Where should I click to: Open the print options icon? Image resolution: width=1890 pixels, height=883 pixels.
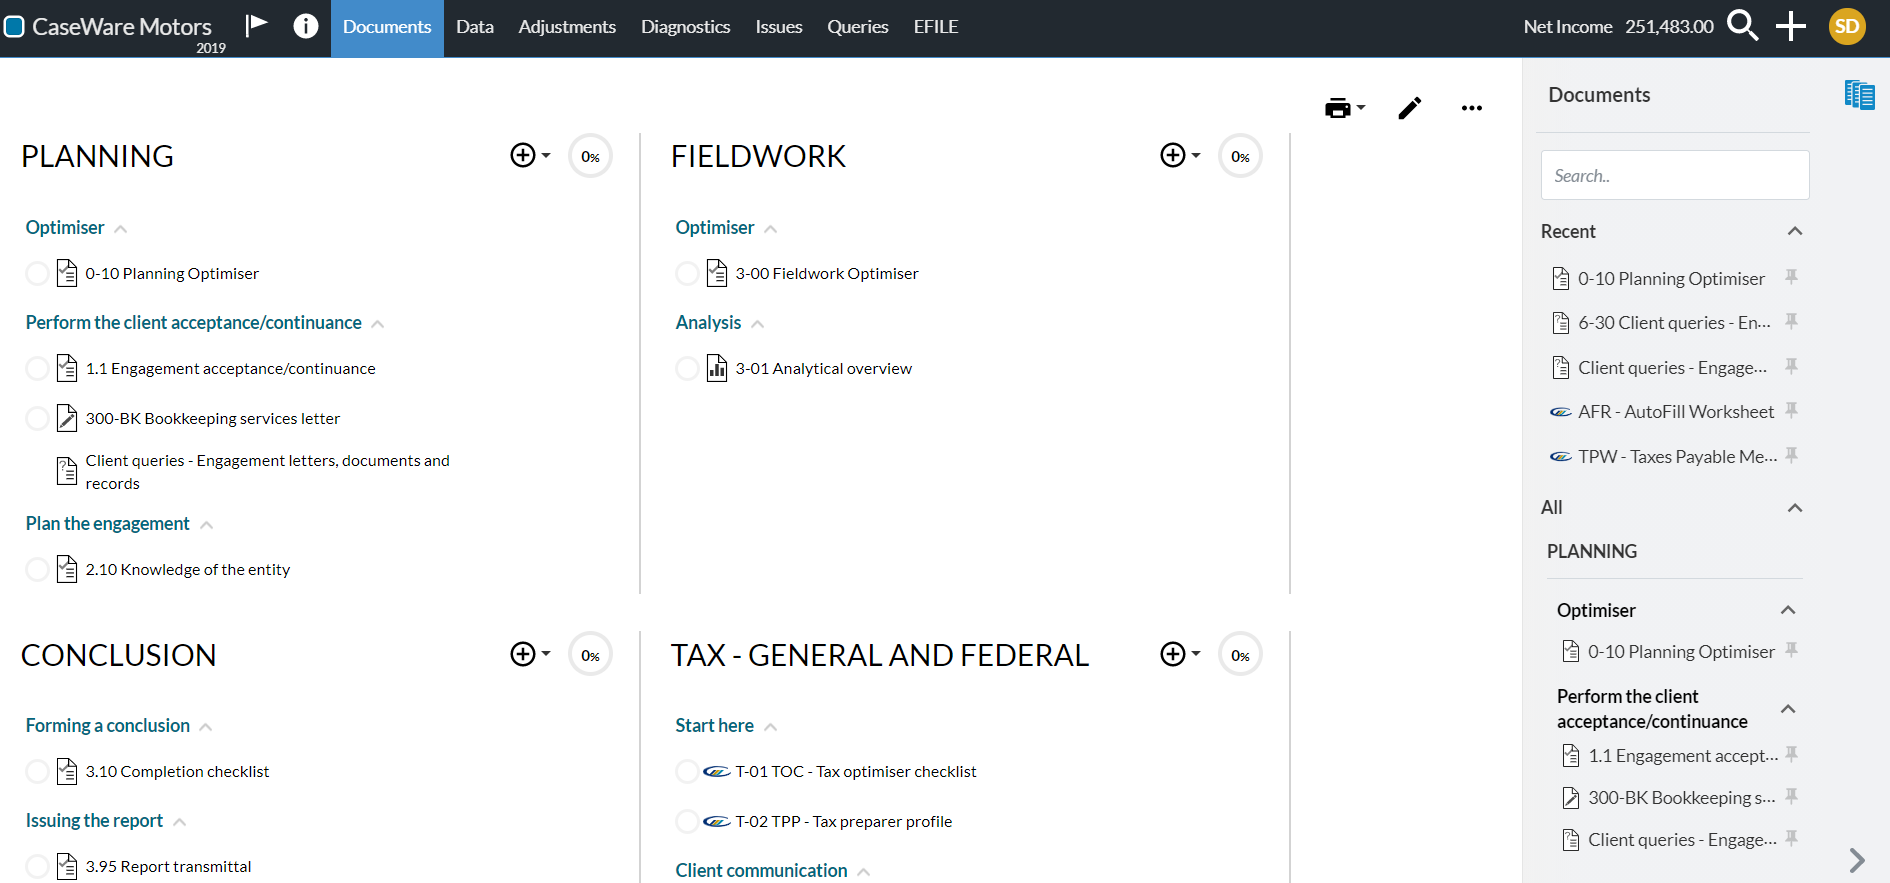1344,108
